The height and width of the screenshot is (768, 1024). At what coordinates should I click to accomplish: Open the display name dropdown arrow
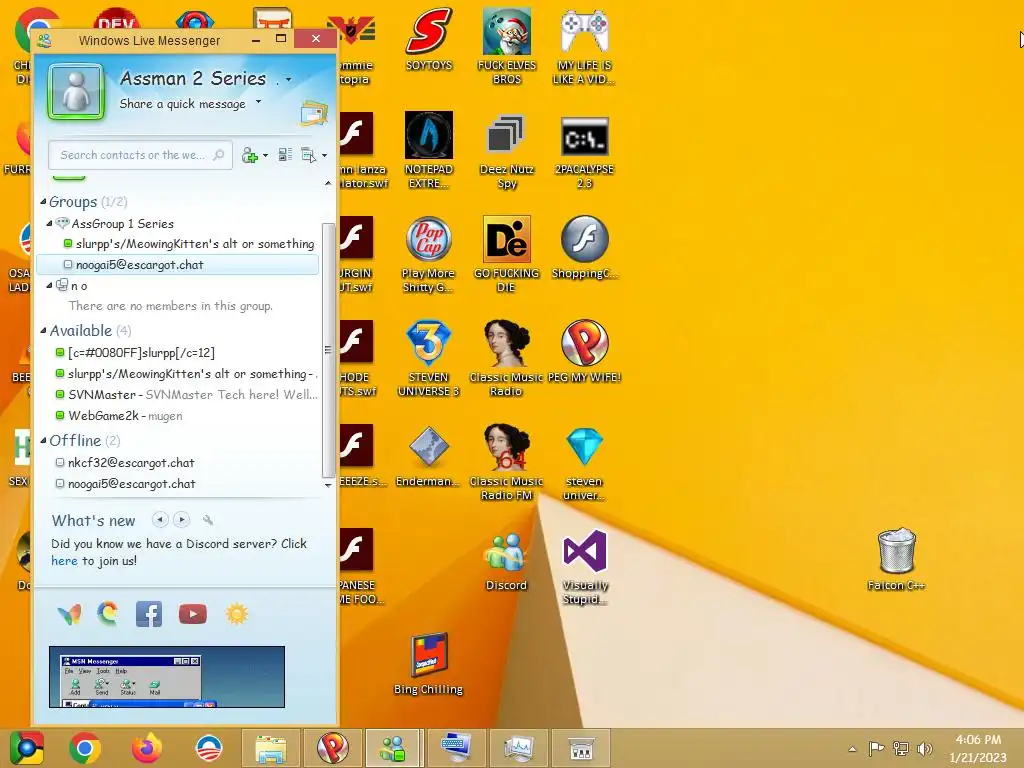pos(288,80)
